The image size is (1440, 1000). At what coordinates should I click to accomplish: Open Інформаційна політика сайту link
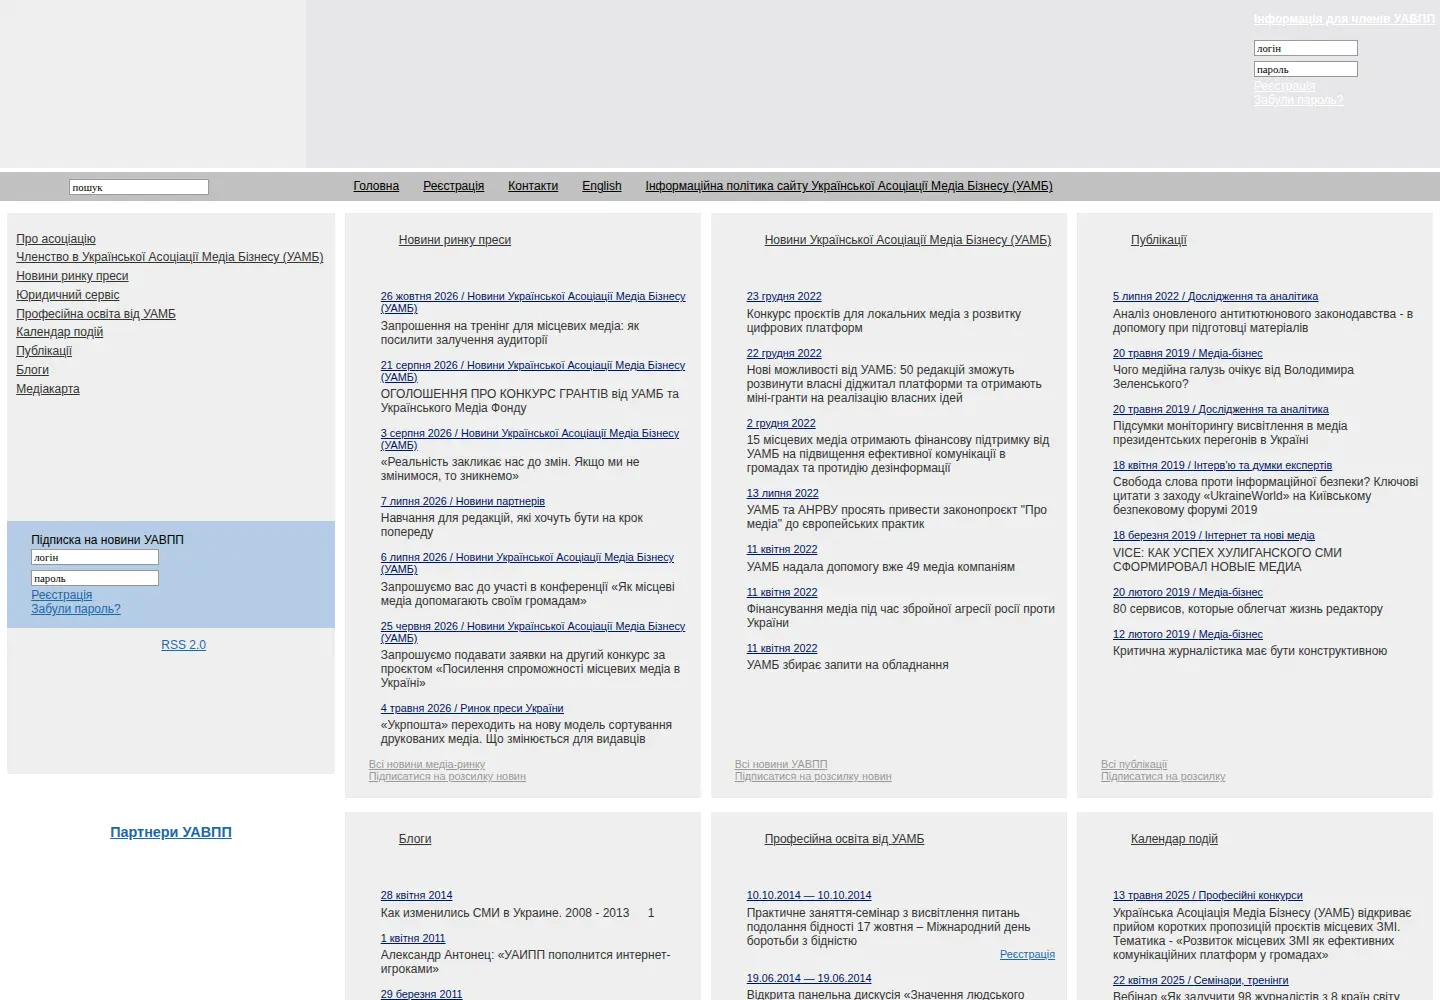click(849, 186)
